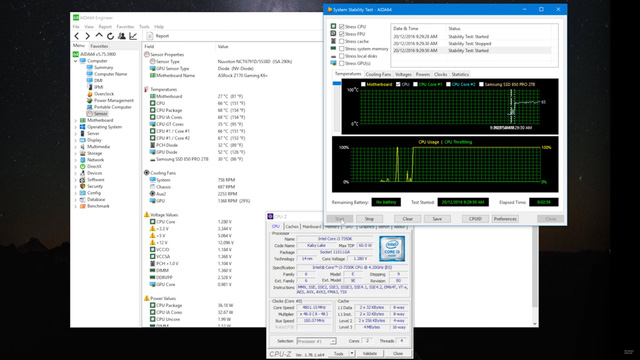This screenshot has height=360, width=640.
Task: Expand the Multimedia tree node
Action: click(x=76, y=147)
